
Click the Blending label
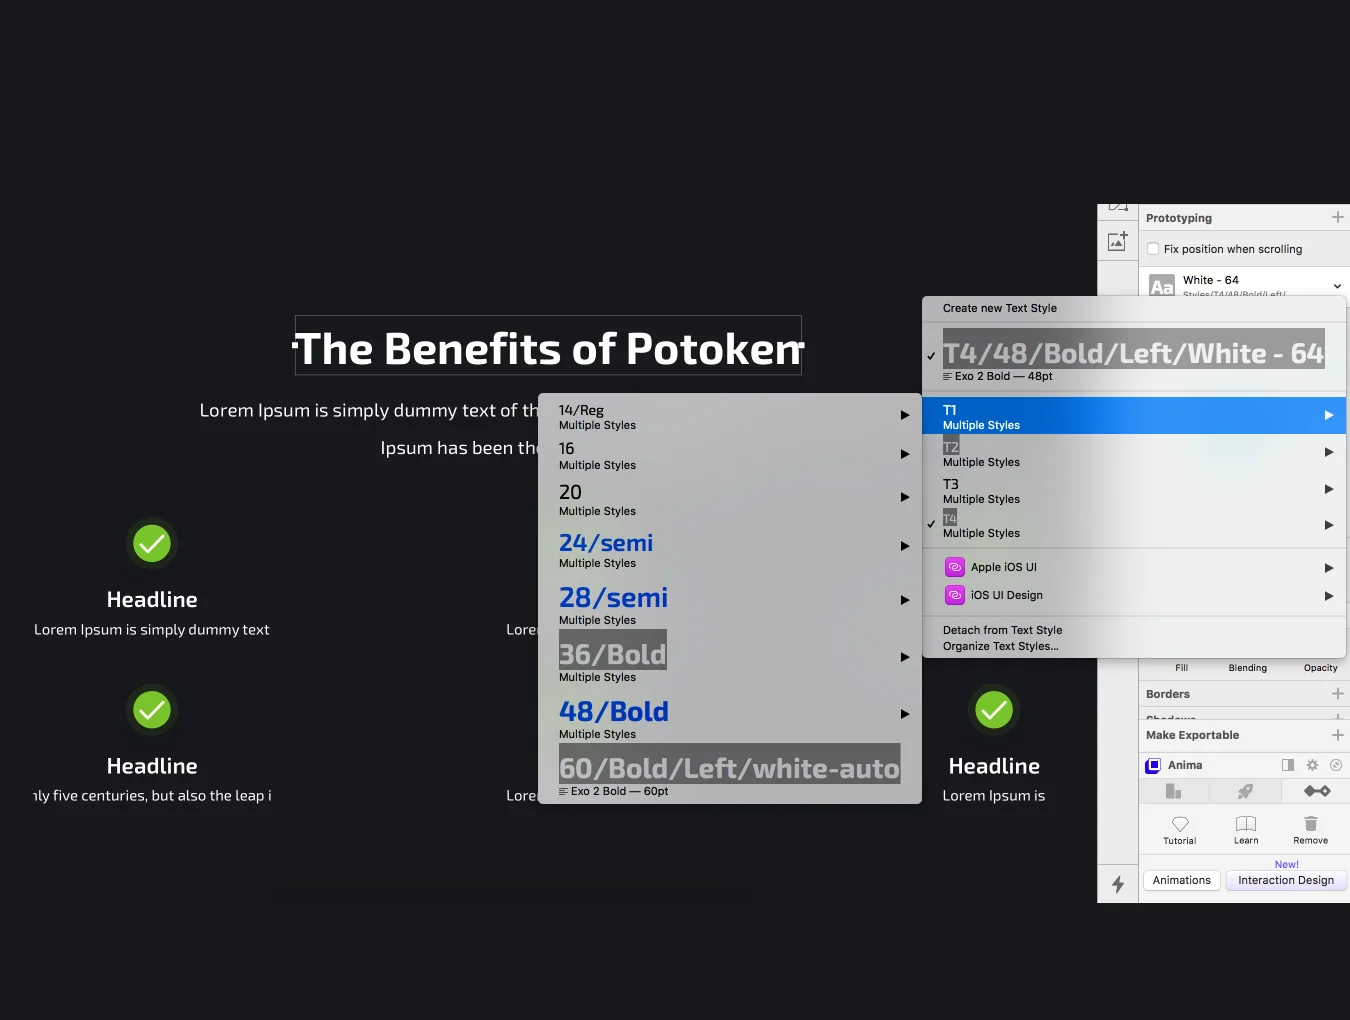pyautogui.click(x=1247, y=668)
